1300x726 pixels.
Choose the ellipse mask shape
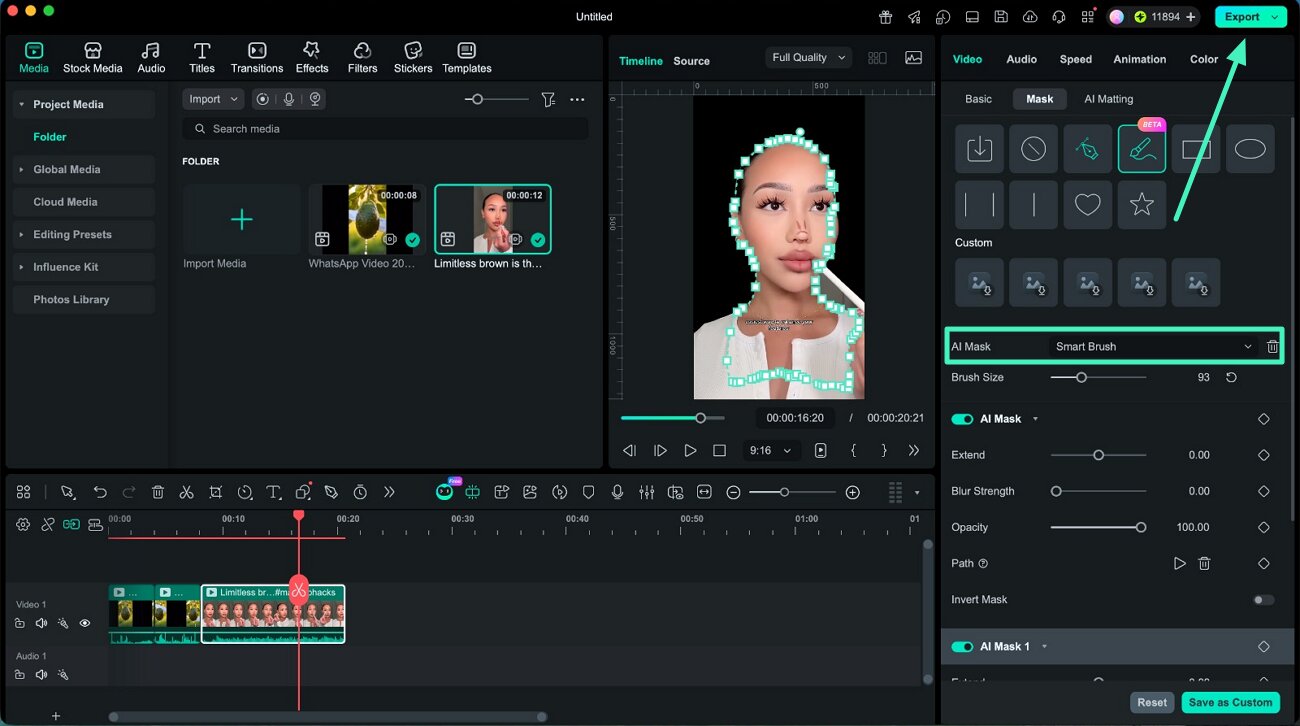click(1250, 149)
